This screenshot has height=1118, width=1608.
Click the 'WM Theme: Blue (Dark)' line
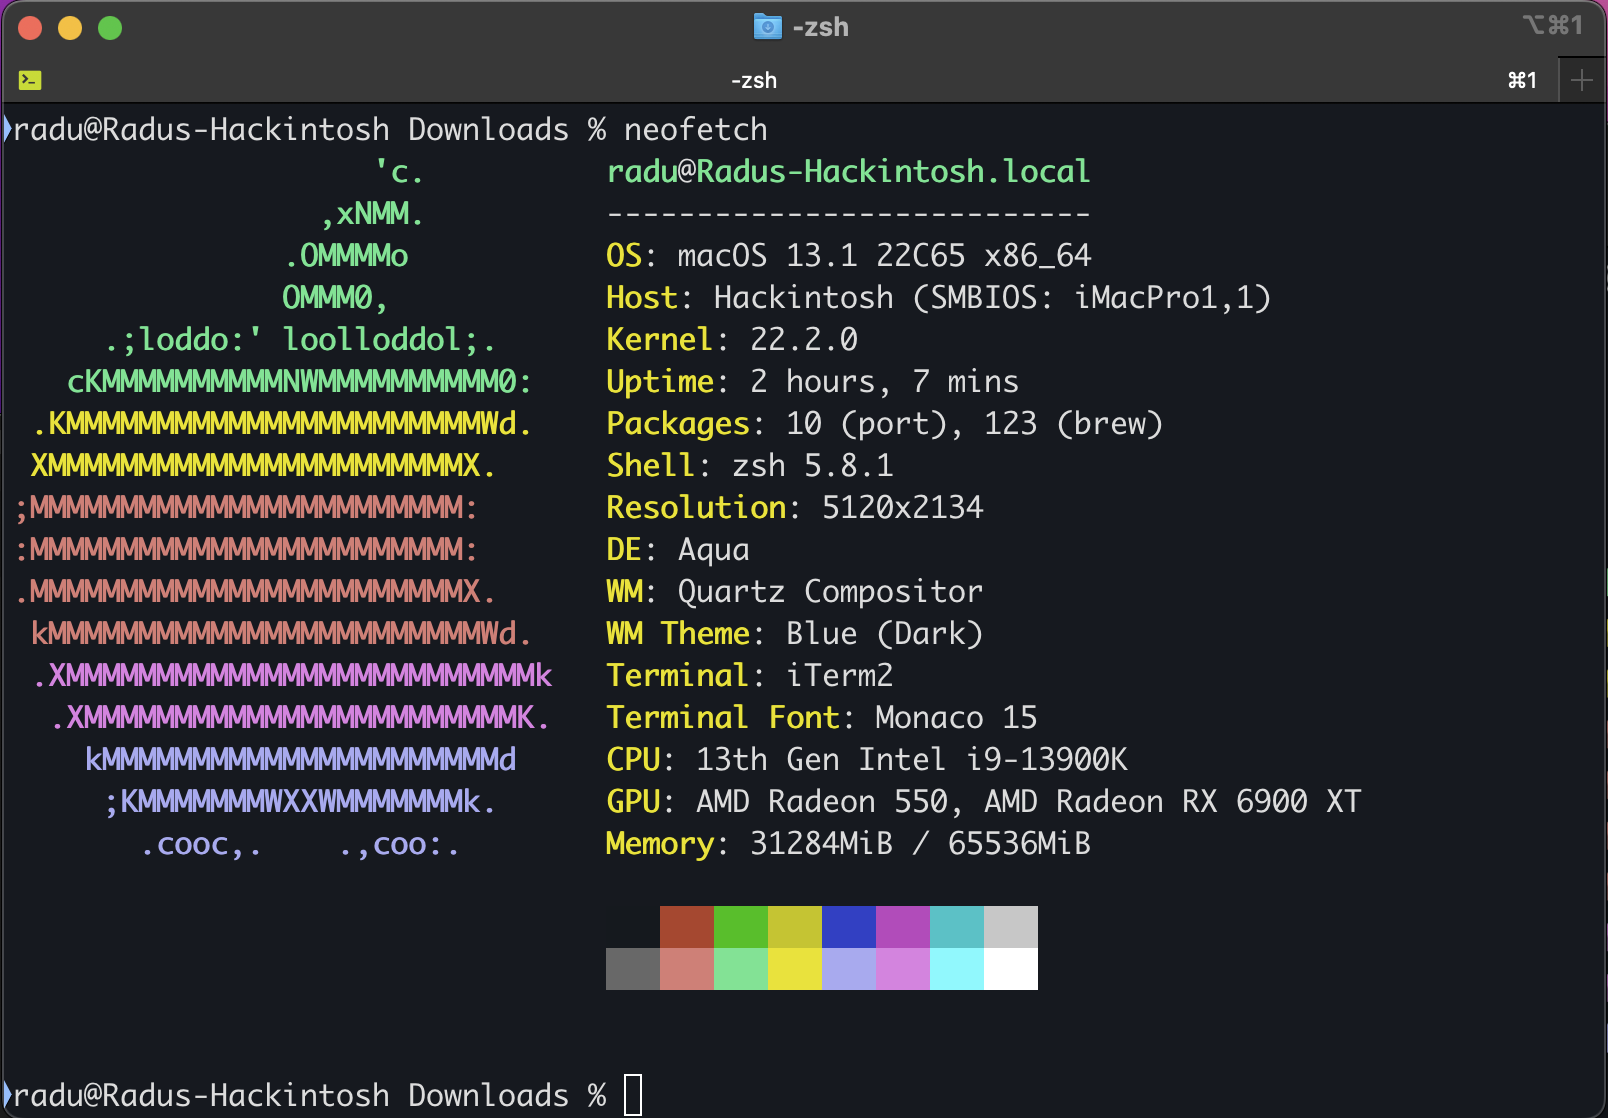tap(795, 634)
